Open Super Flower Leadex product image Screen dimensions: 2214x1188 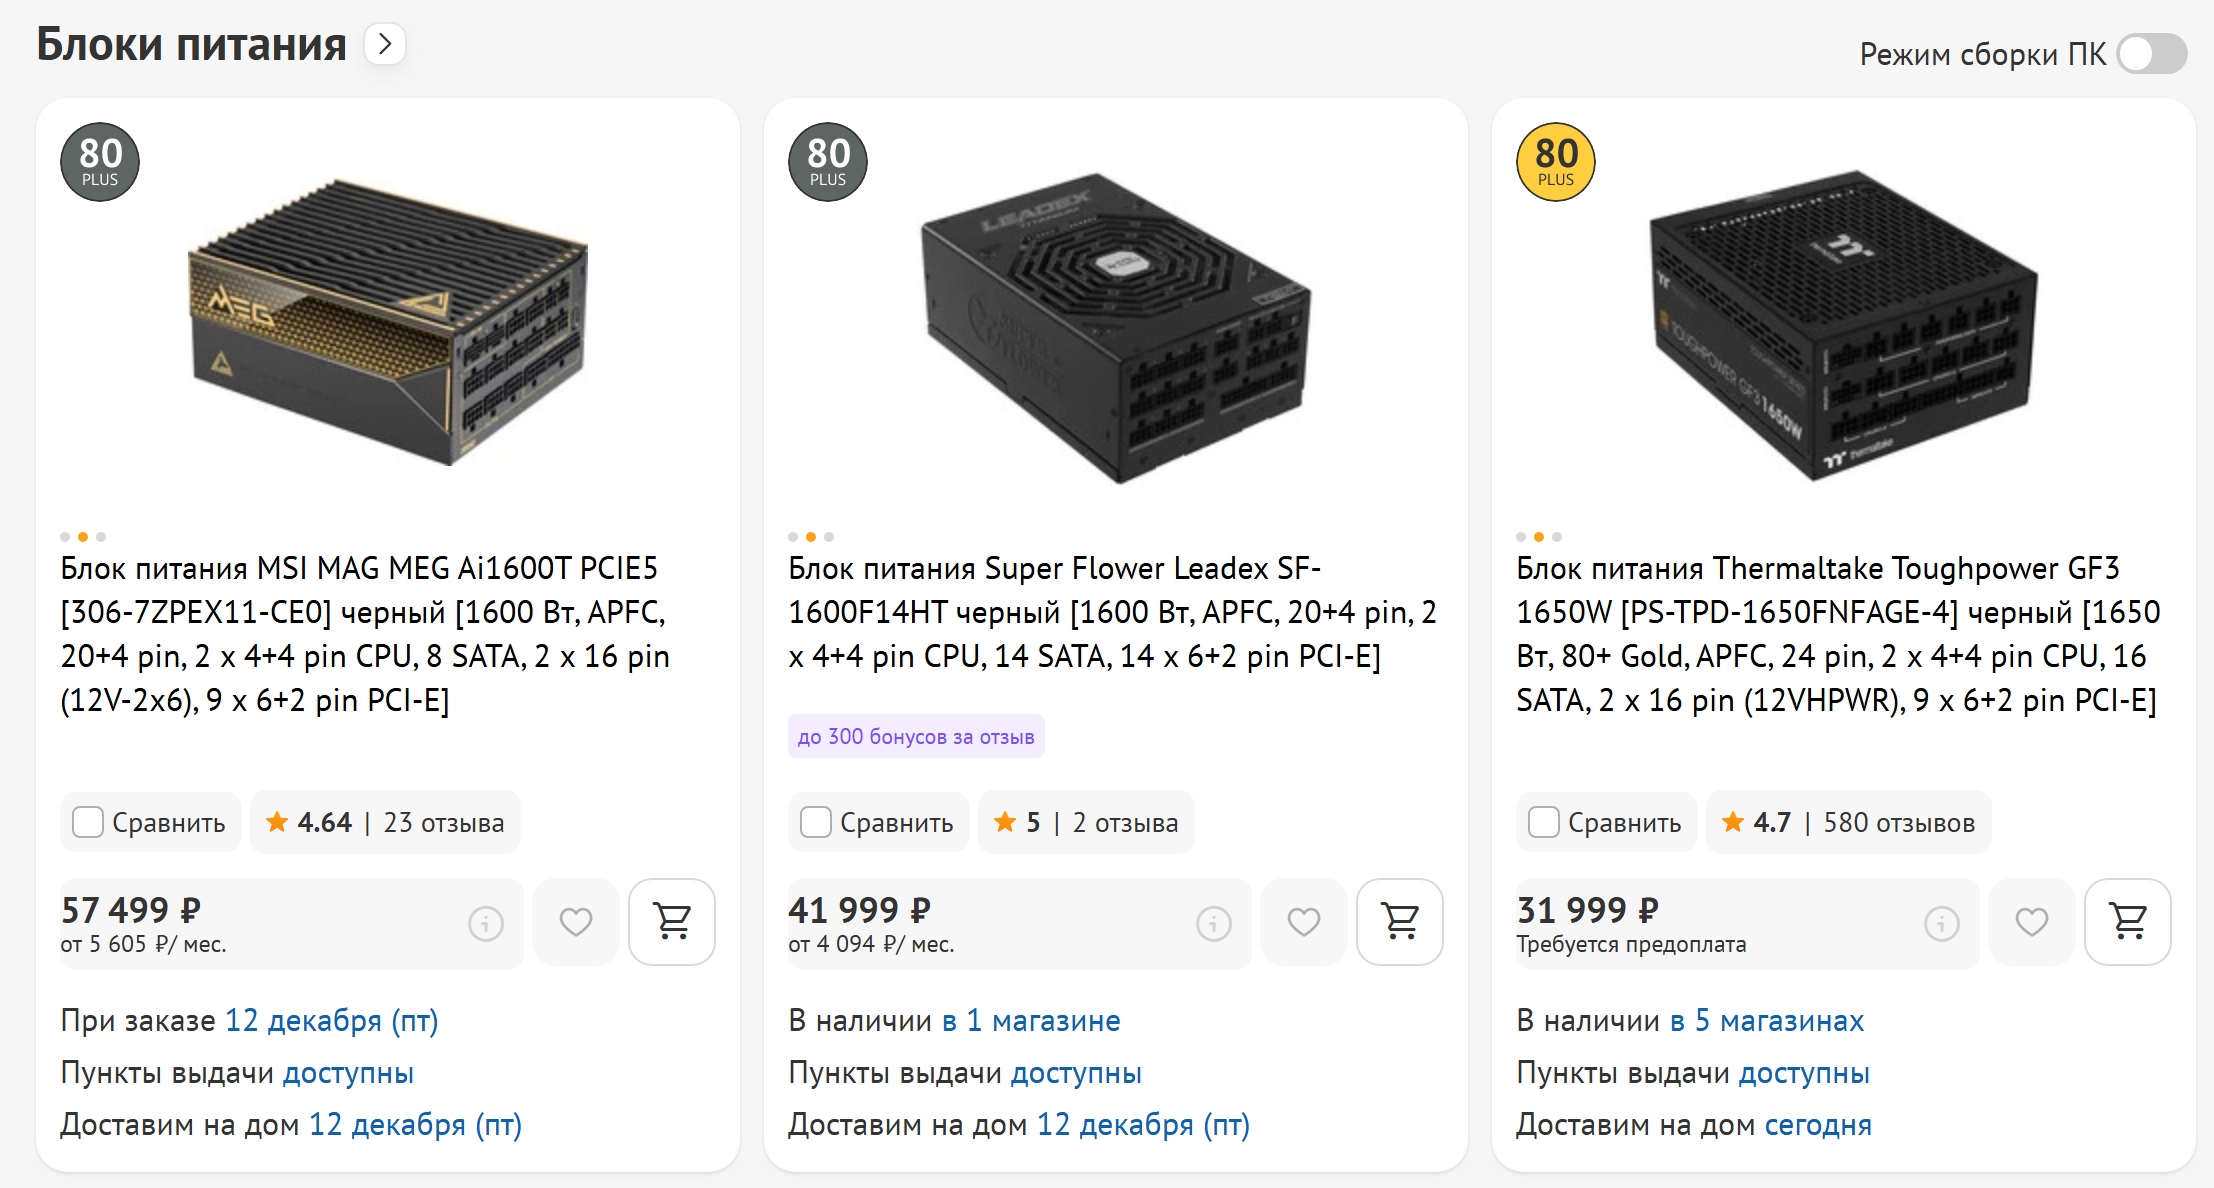click(1115, 325)
